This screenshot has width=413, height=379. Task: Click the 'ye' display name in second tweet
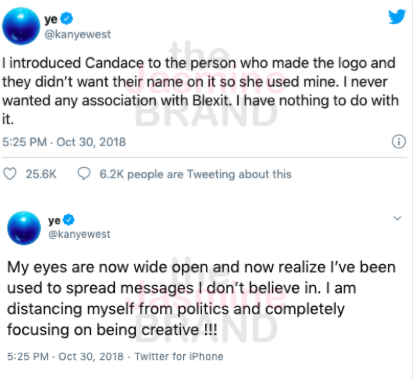pos(55,221)
